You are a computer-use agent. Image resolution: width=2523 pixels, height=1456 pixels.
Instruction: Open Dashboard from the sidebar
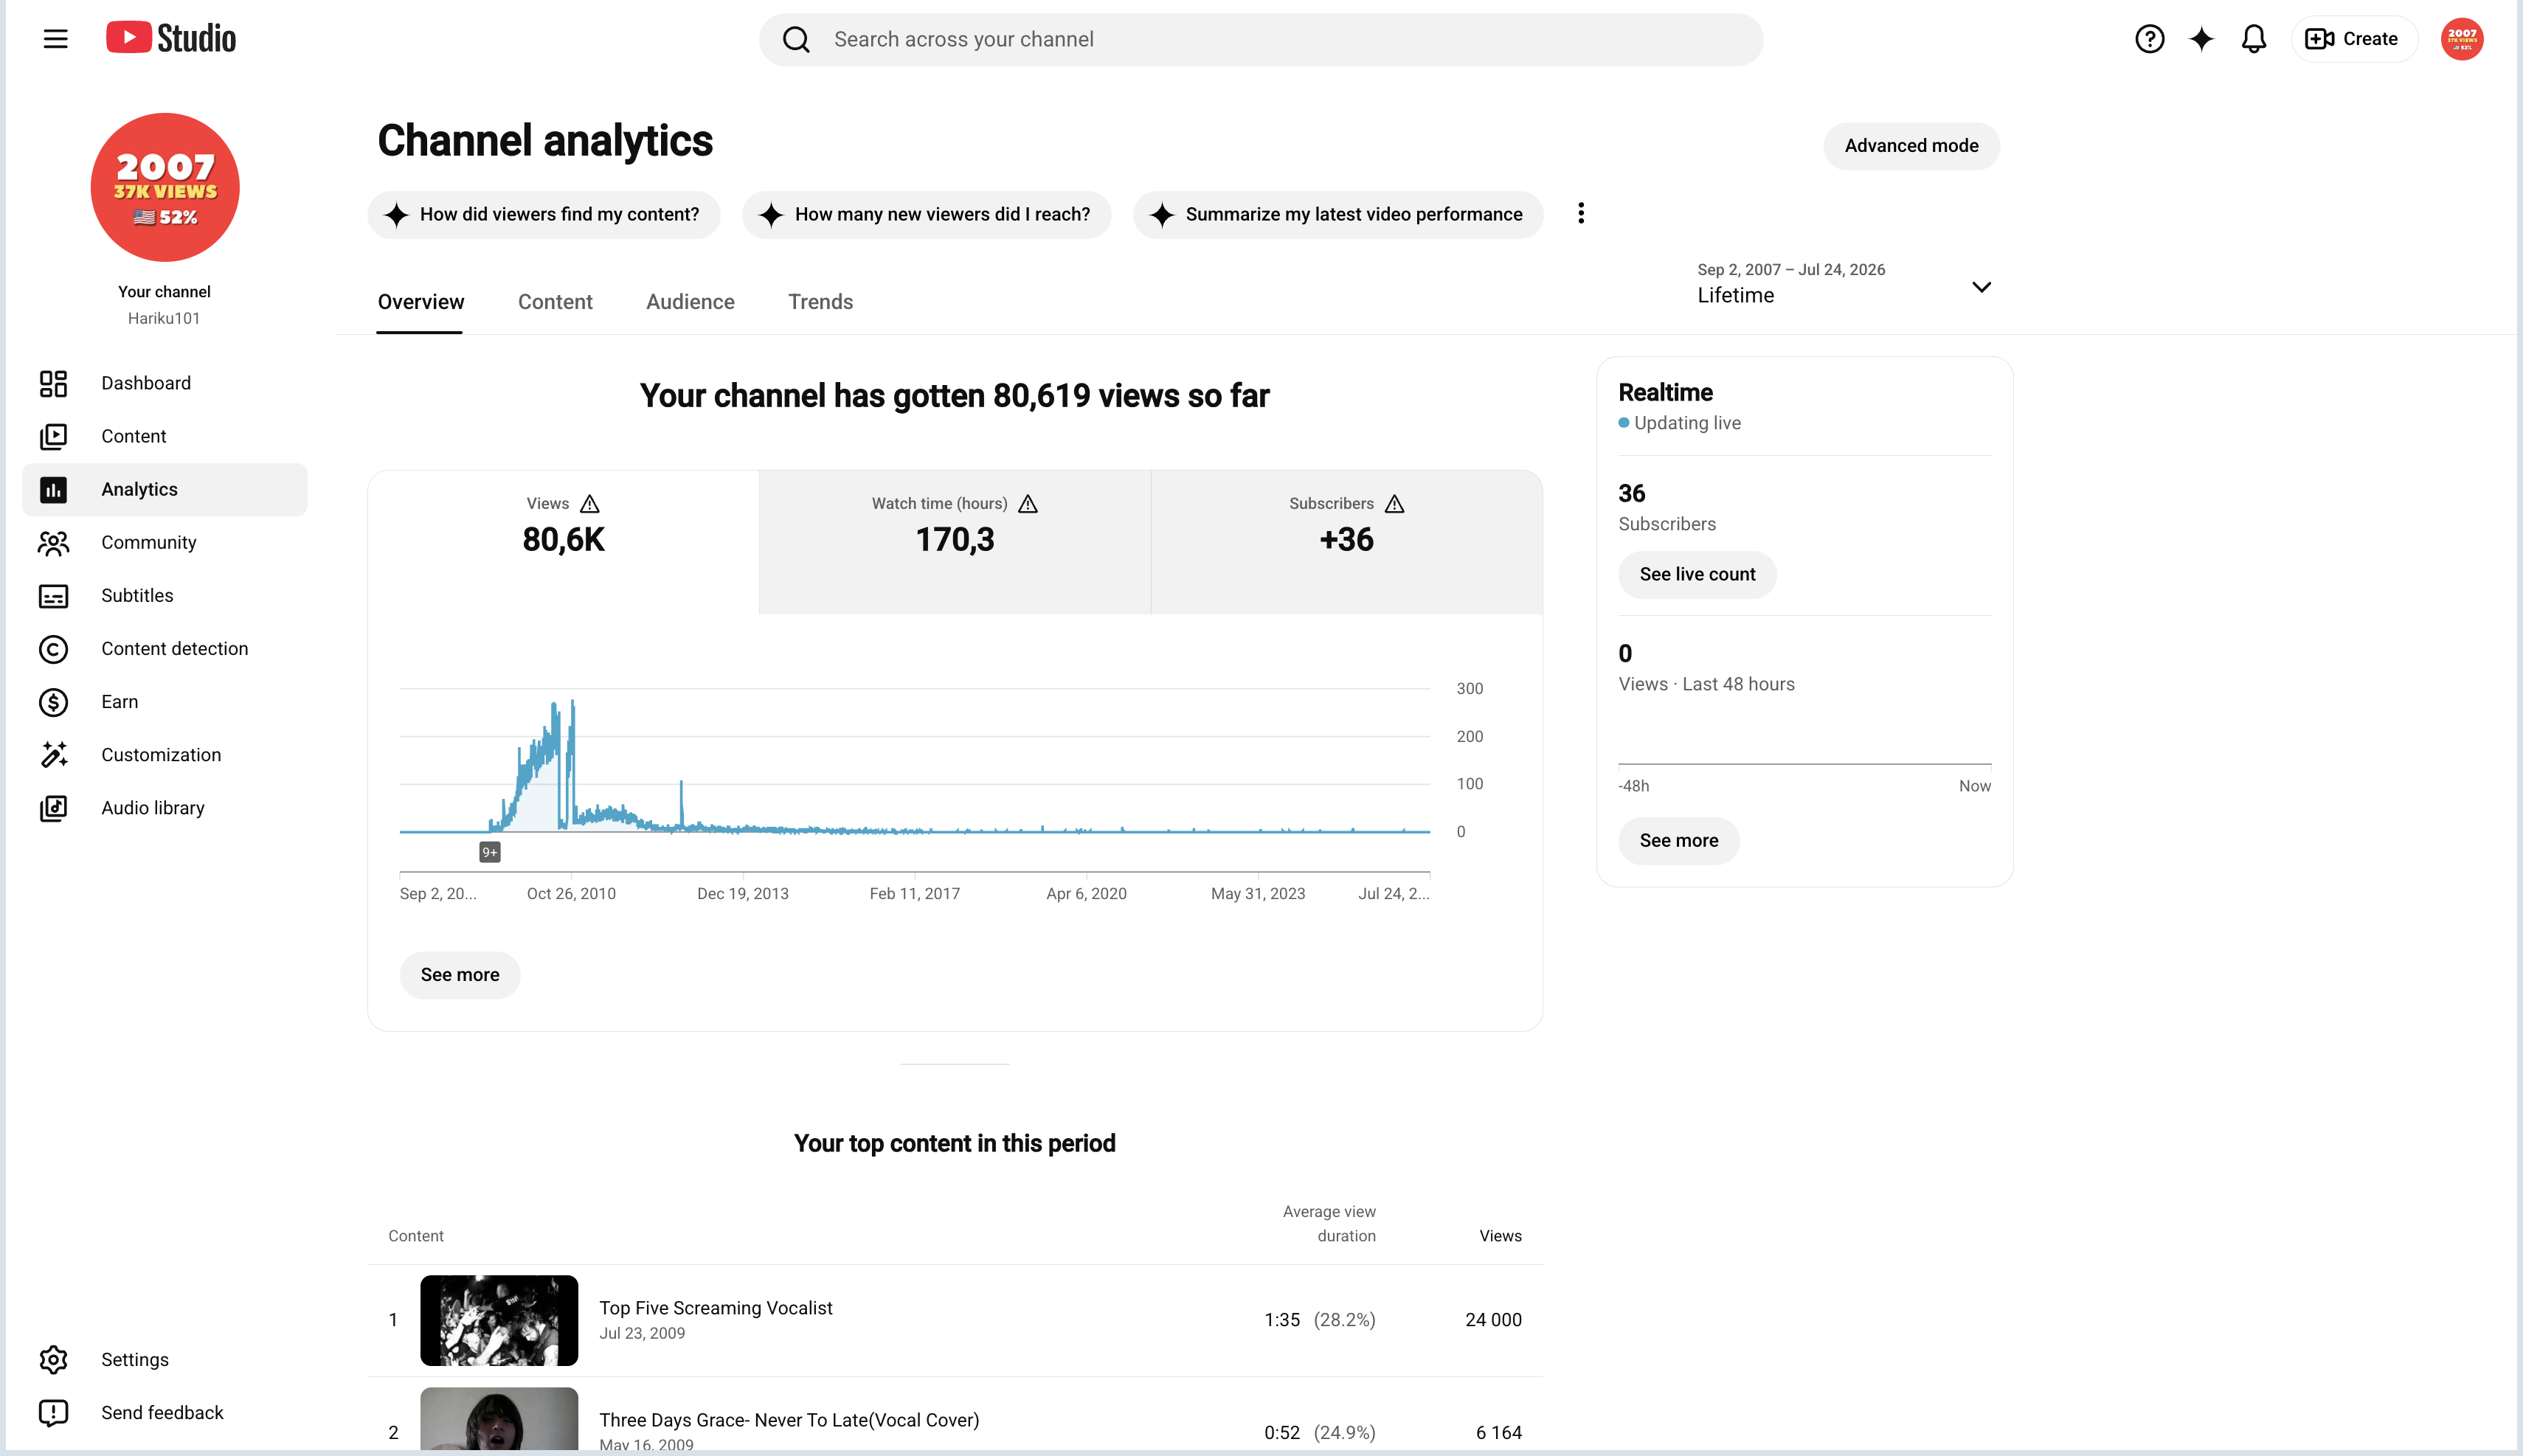165,383
